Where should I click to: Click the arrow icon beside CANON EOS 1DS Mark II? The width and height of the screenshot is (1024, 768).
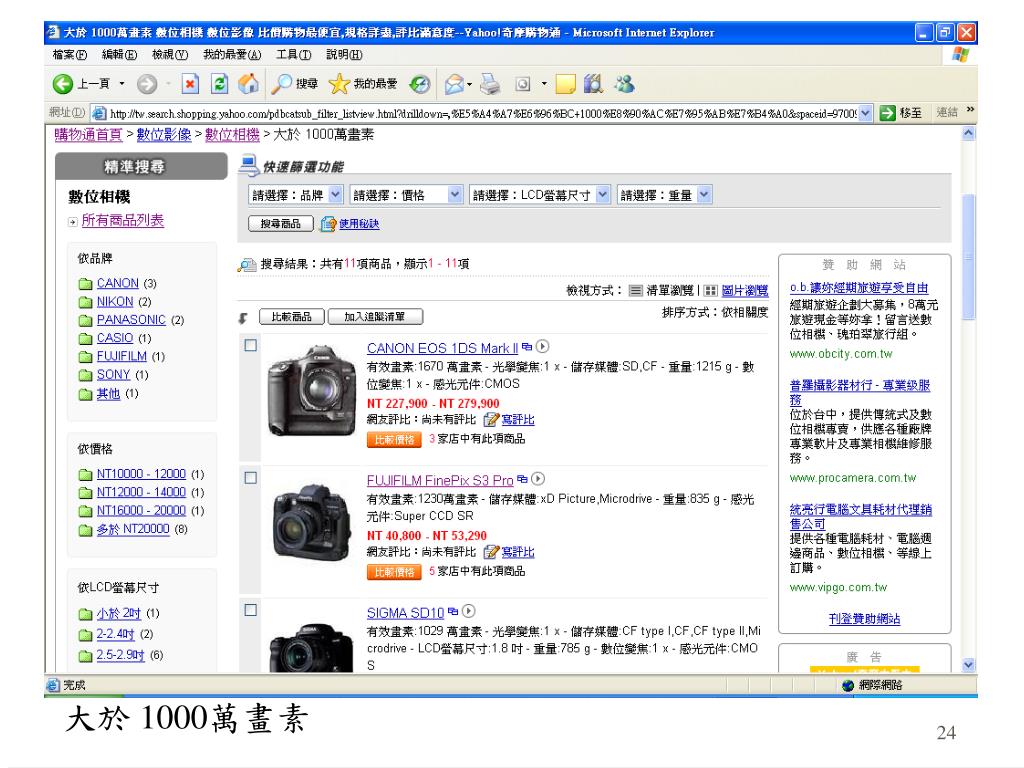542,347
